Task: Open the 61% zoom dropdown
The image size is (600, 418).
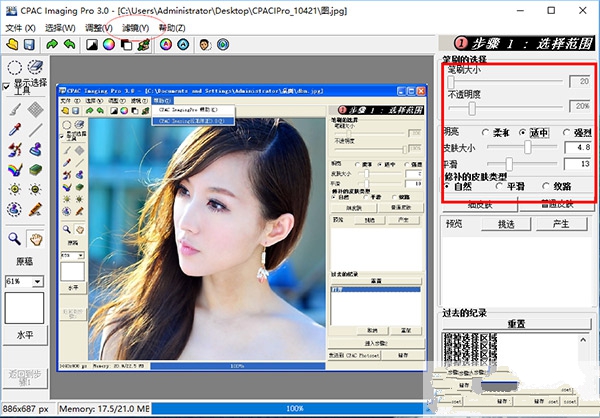Action: click(37, 282)
